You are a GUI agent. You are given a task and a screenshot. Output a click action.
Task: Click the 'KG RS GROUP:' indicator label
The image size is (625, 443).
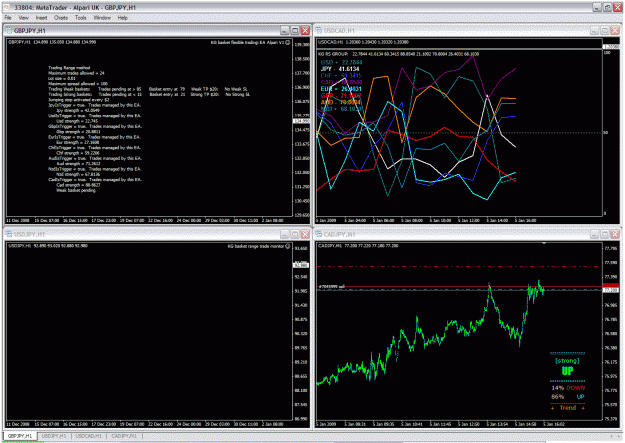(x=333, y=54)
